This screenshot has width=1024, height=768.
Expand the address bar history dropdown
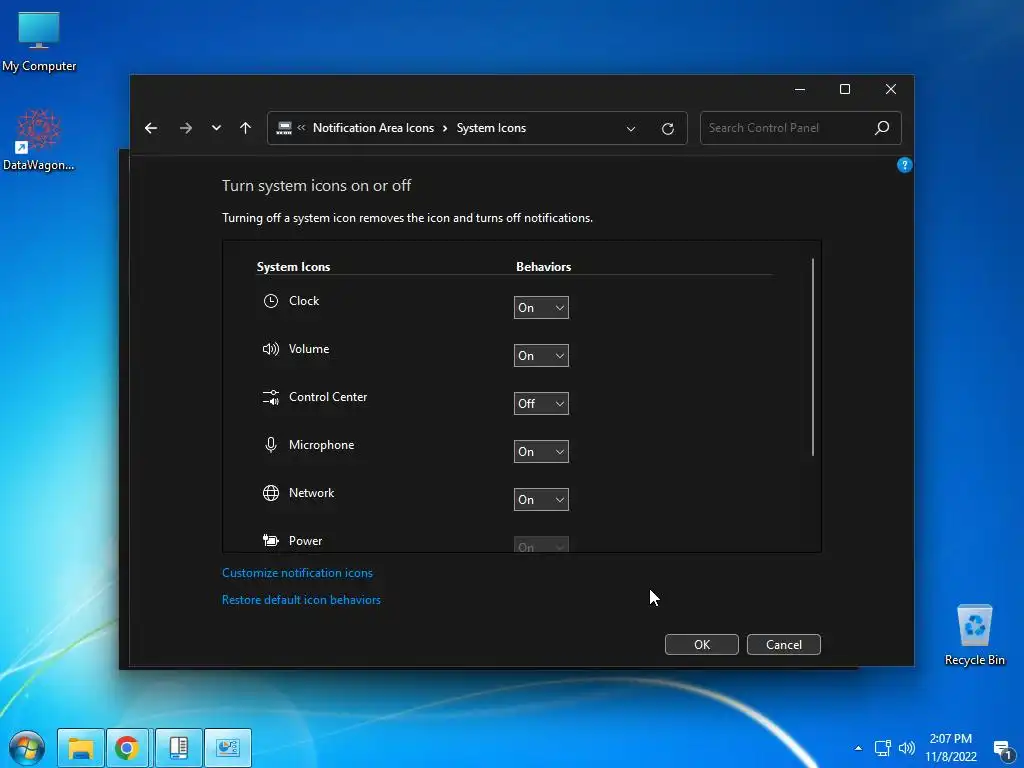pos(631,129)
